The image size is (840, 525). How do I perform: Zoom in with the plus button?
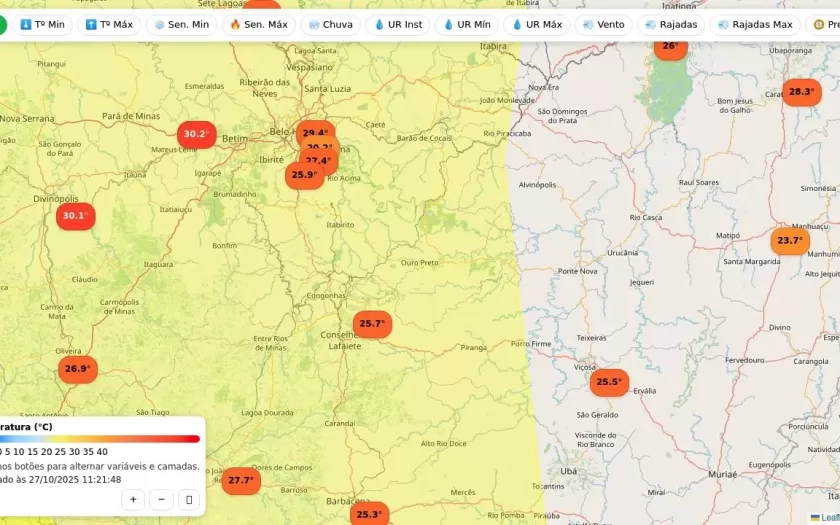click(133, 500)
